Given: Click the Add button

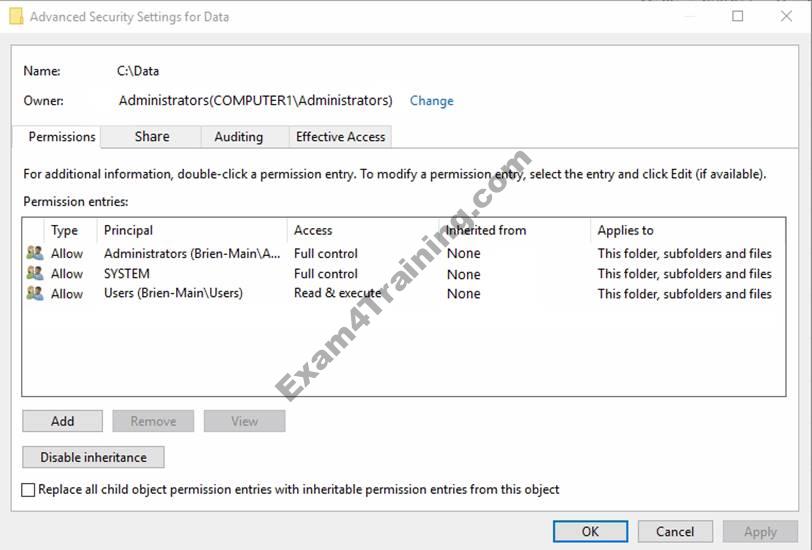Looking at the screenshot, I should pyautogui.click(x=62, y=421).
